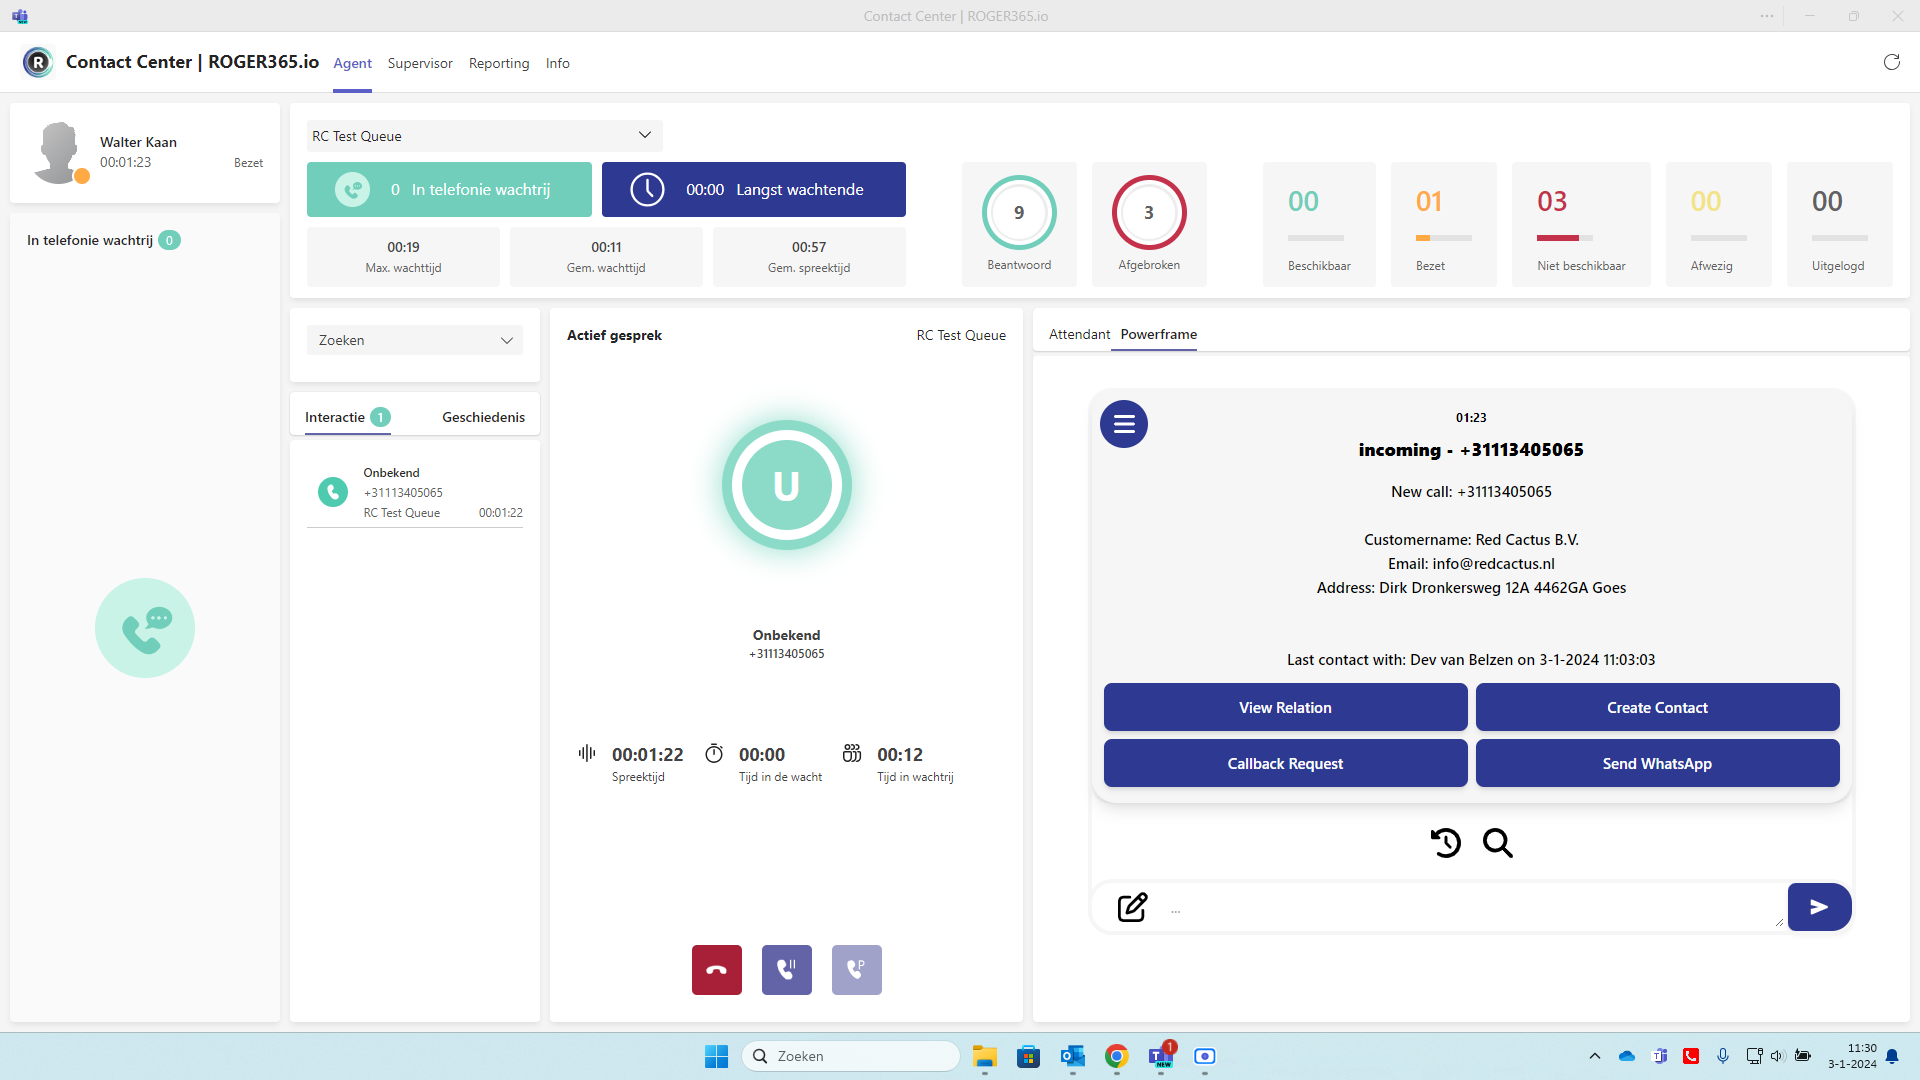This screenshot has width=1920, height=1080.
Task: Click the large phone chat circle icon
Action: pyautogui.click(x=145, y=628)
